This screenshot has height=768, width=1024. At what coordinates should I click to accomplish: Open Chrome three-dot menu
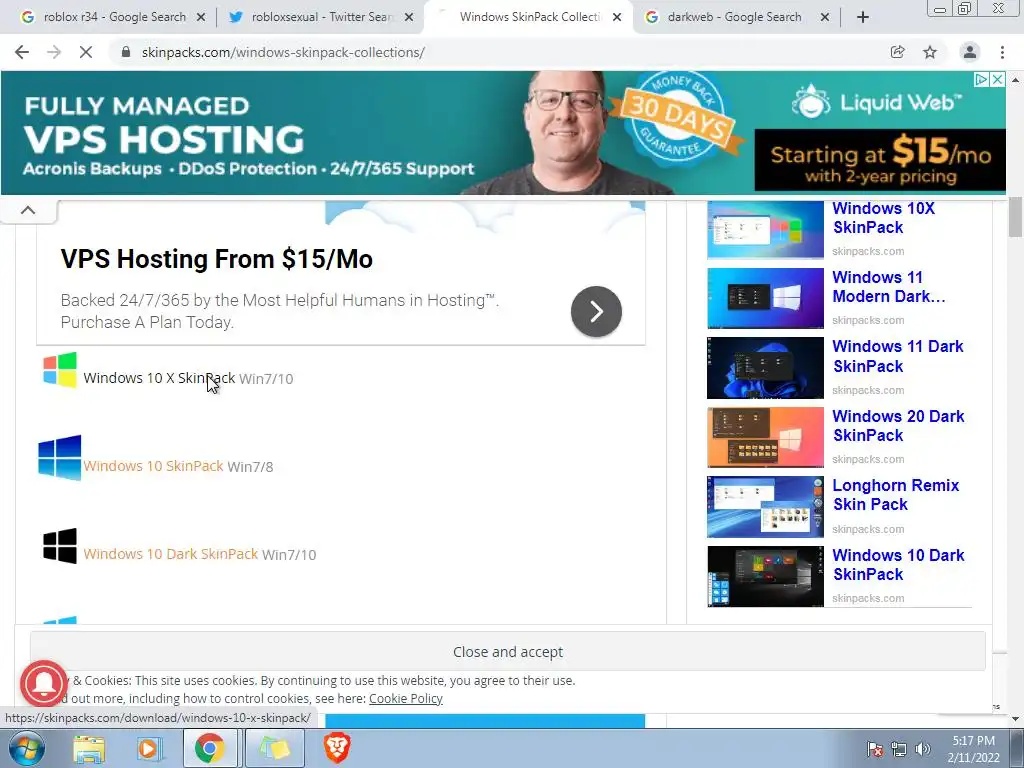coord(1002,52)
